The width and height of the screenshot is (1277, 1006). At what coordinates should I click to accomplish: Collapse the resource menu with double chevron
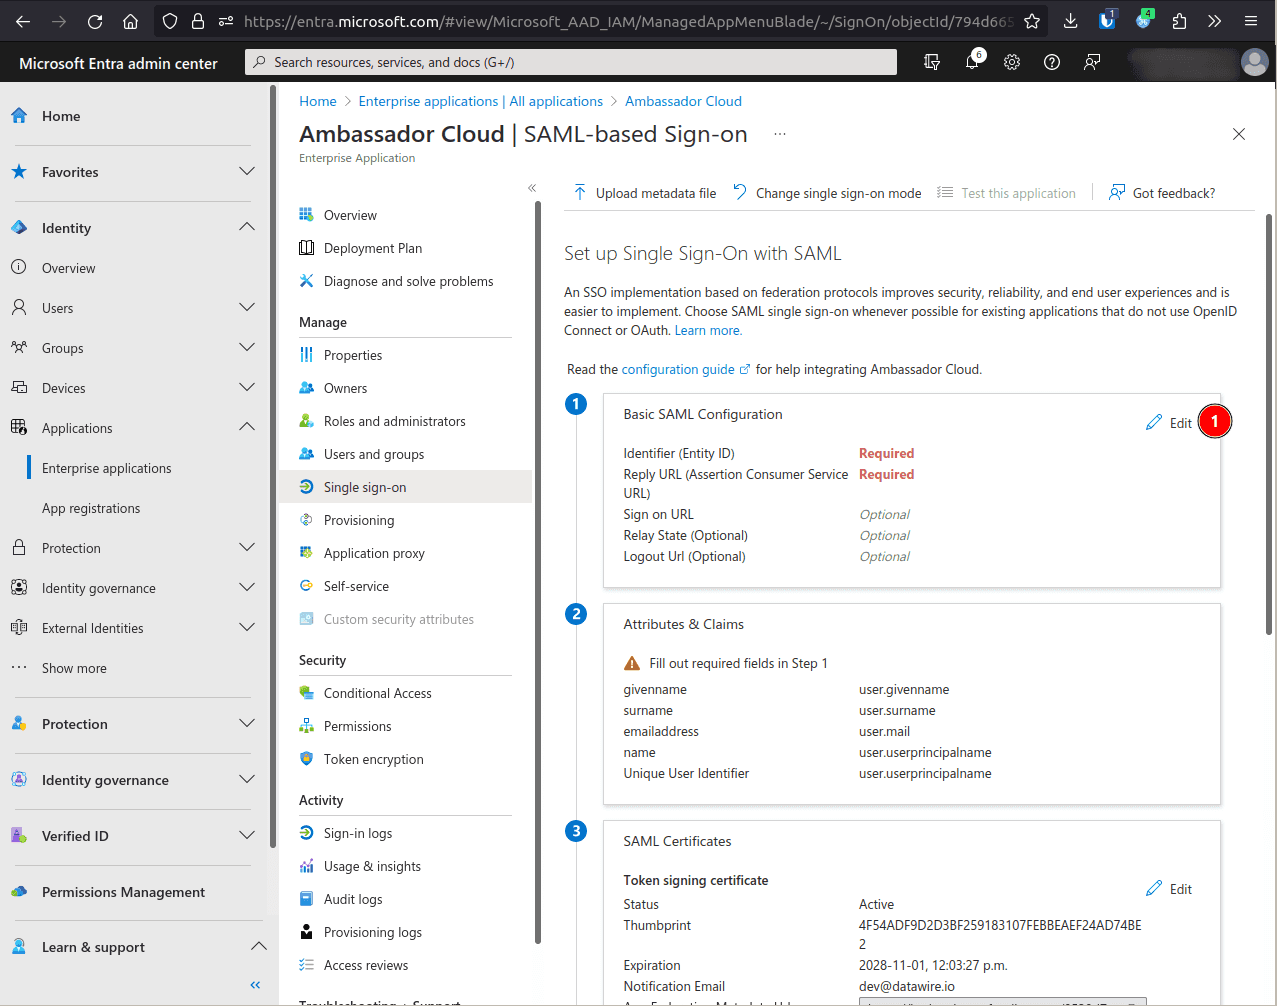click(532, 188)
